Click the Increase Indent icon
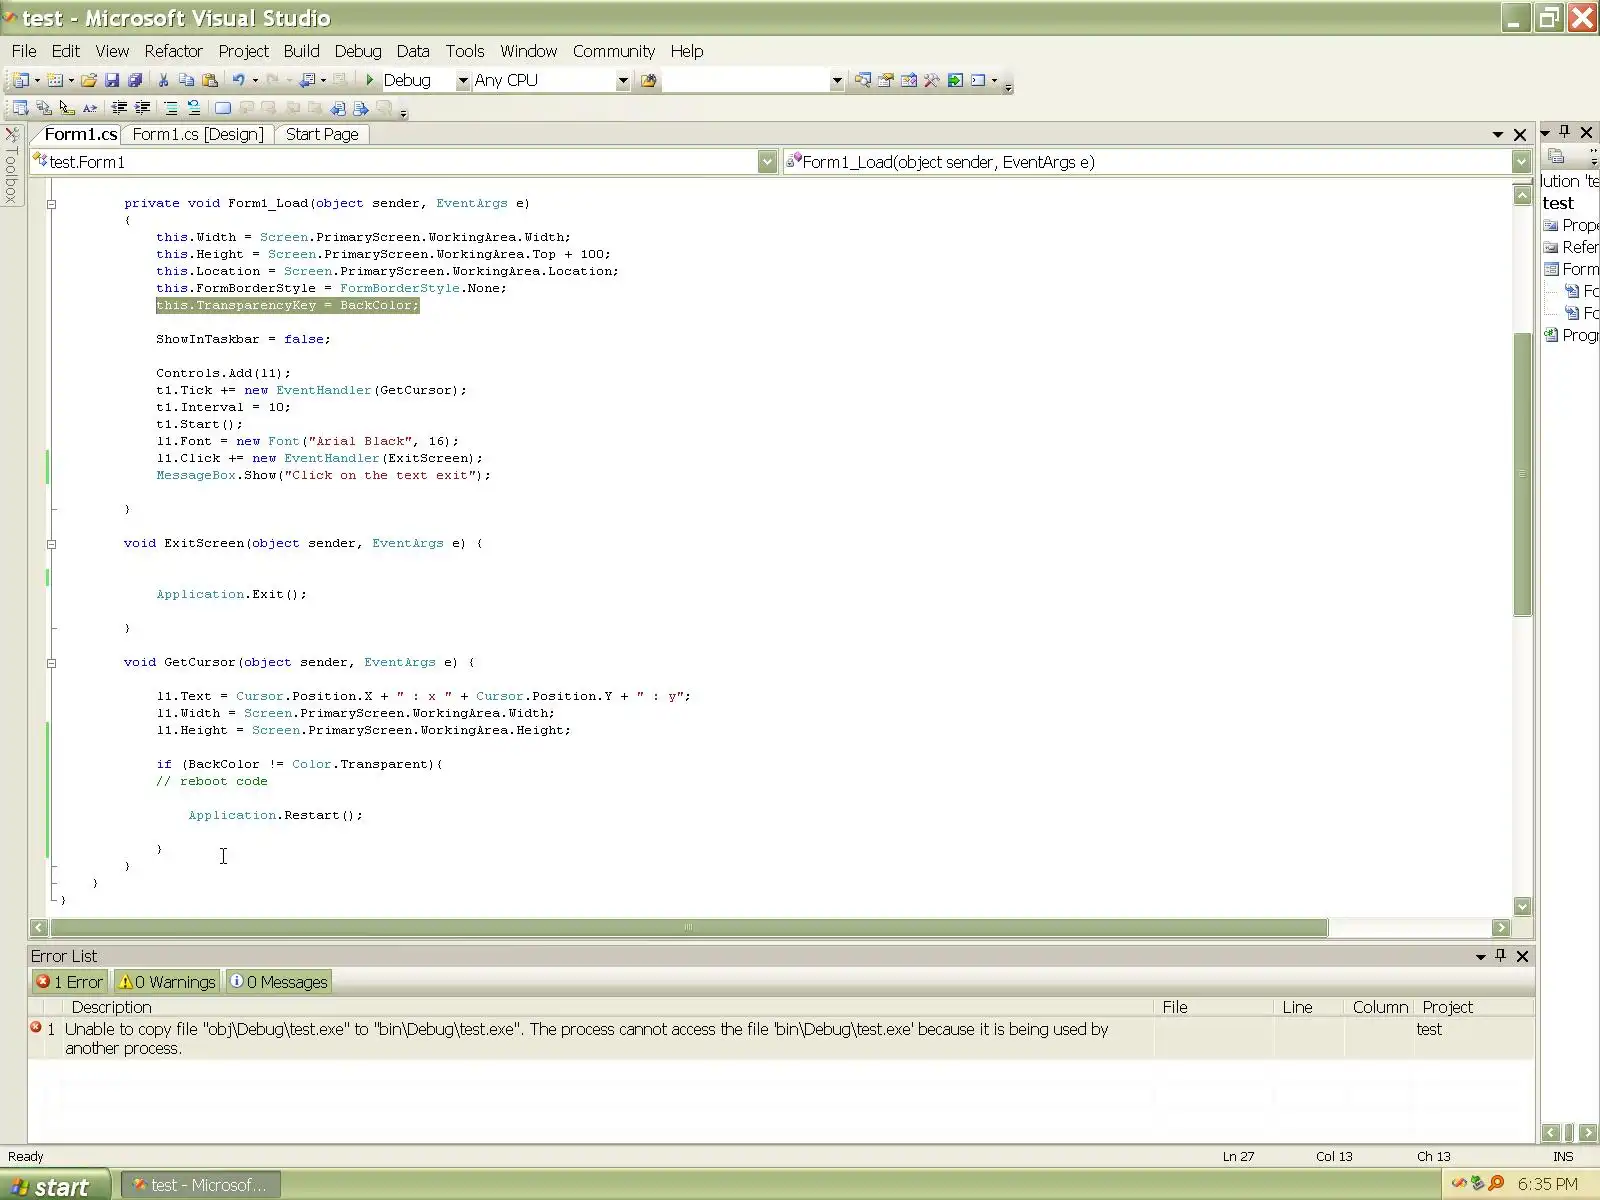Image resolution: width=1600 pixels, height=1200 pixels. pos(142,108)
